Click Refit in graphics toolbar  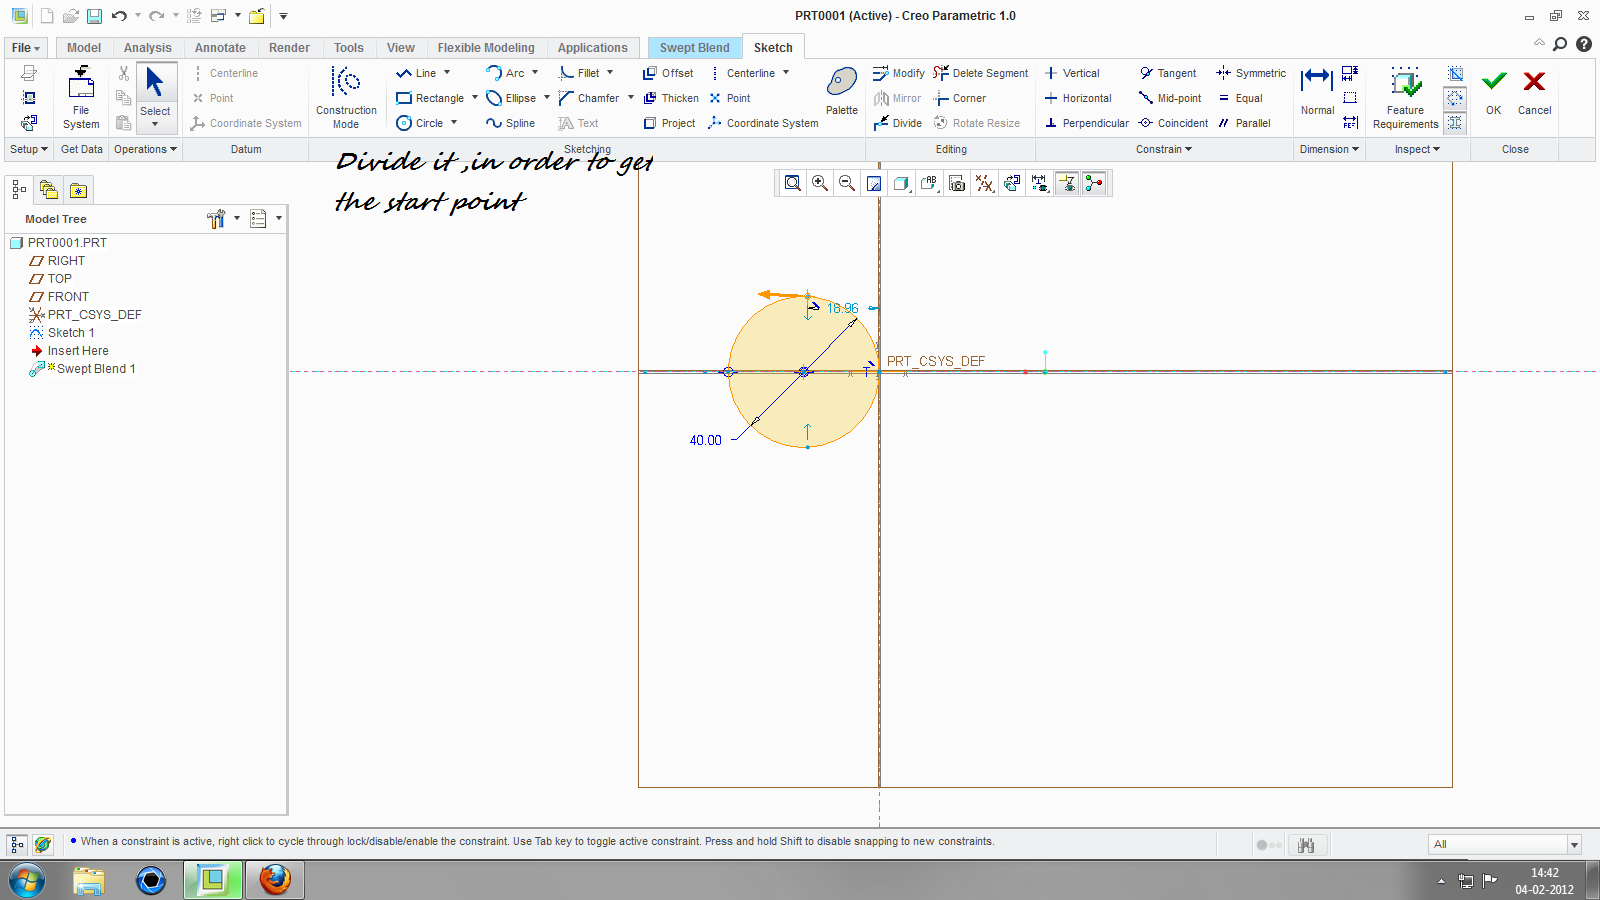(793, 183)
